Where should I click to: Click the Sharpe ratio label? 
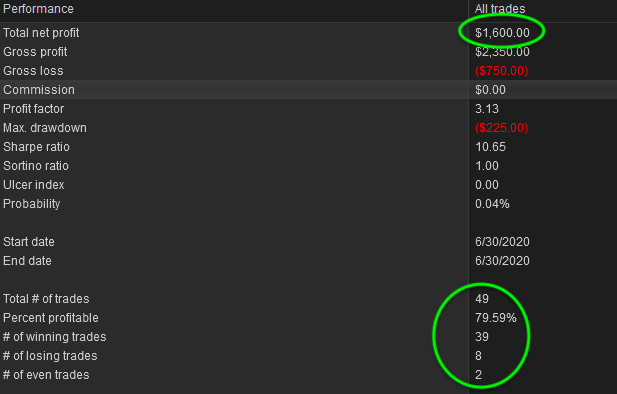tap(36, 147)
